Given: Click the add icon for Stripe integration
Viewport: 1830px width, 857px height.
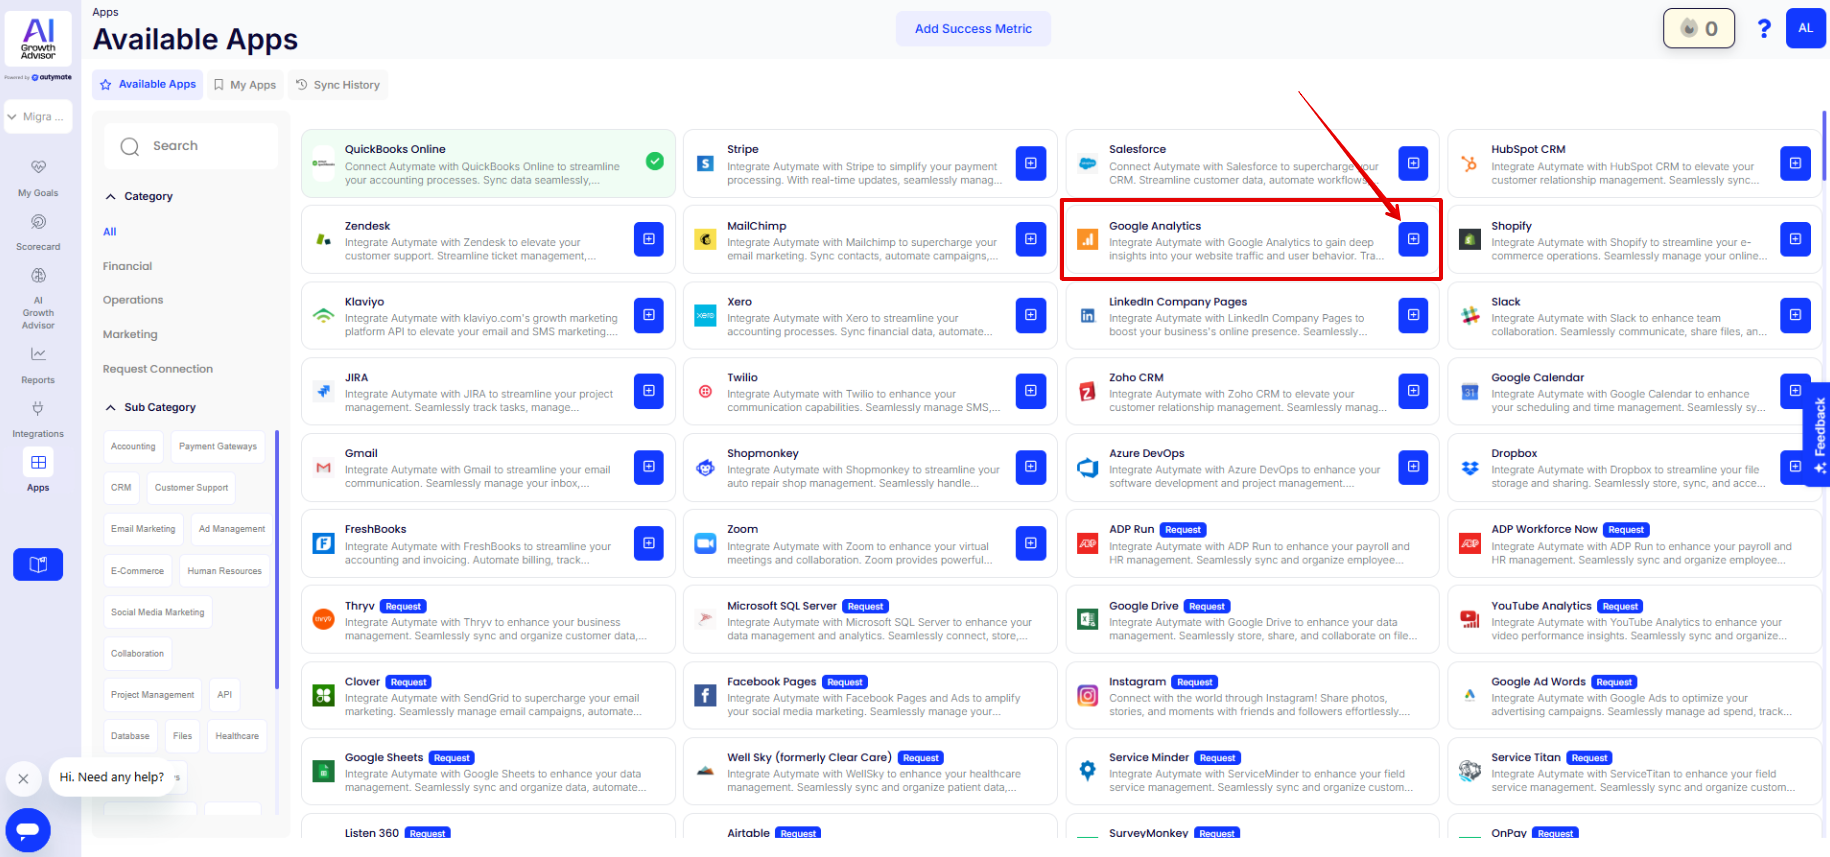Looking at the screenshot, I should [x=1030, y=163].
